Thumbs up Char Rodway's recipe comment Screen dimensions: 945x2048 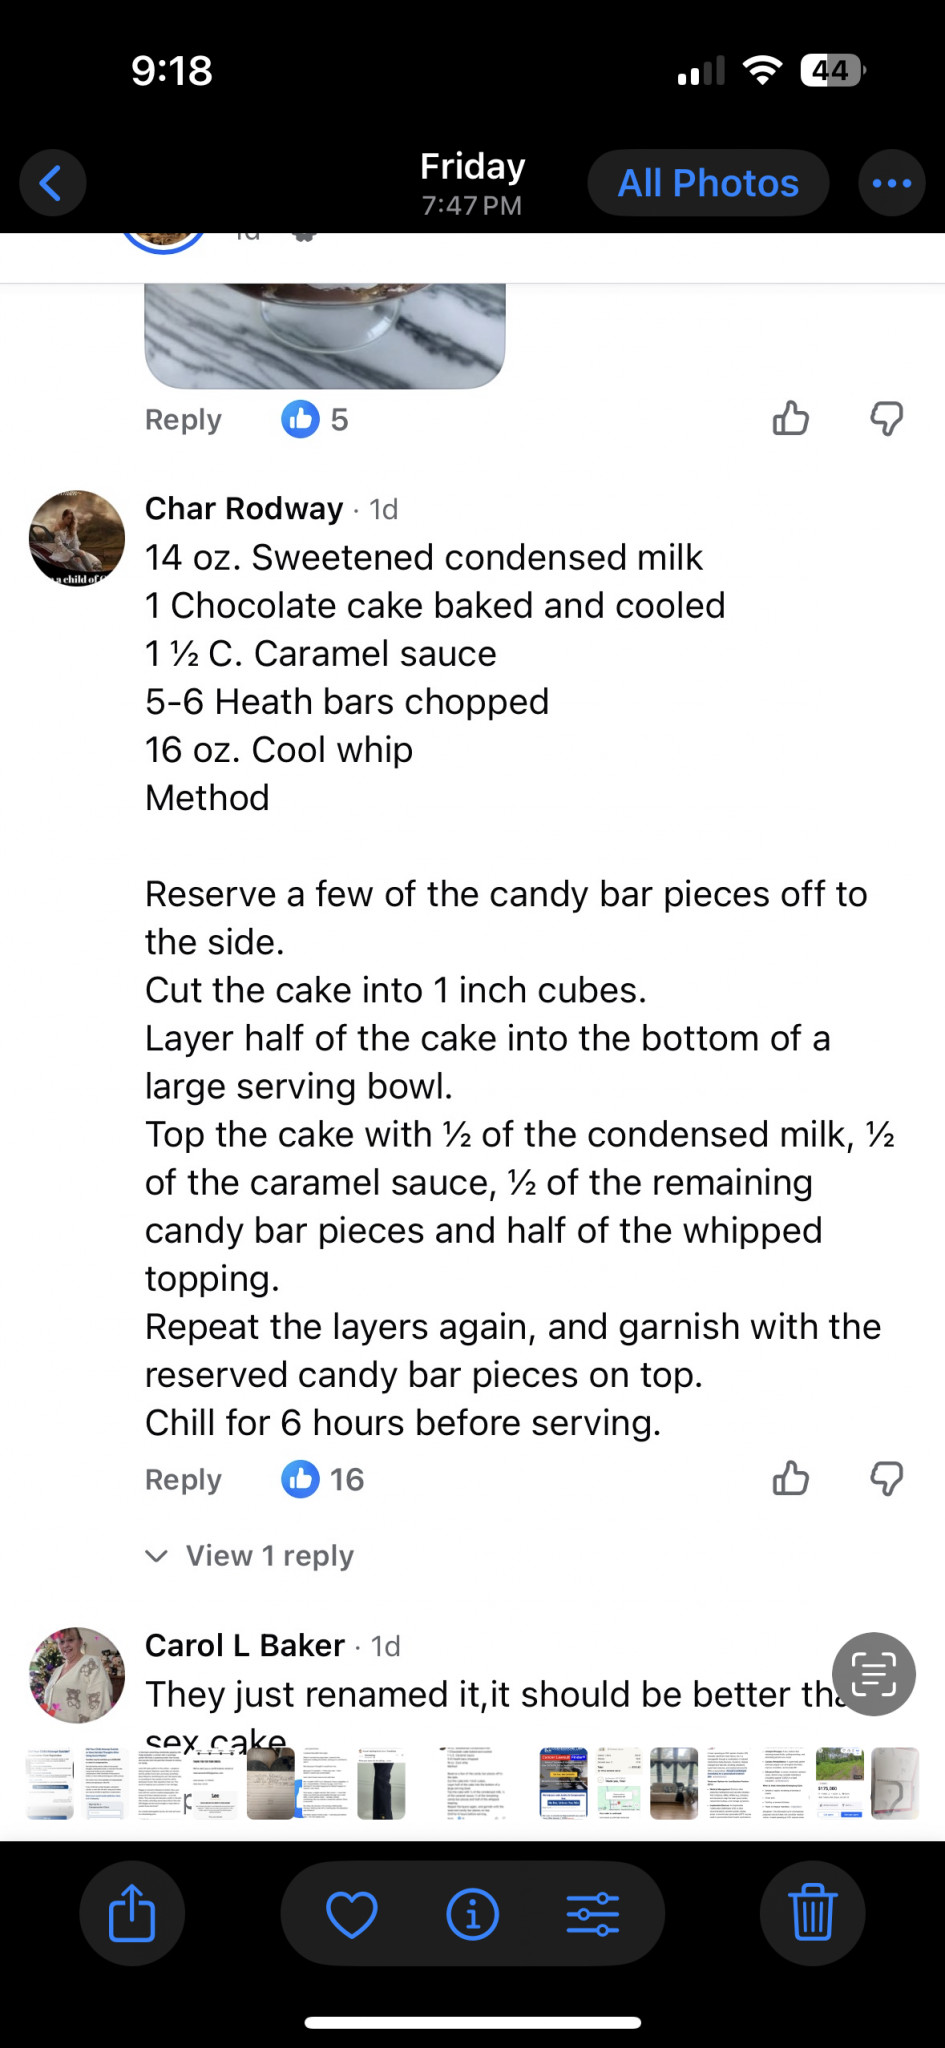[790, 1478]
